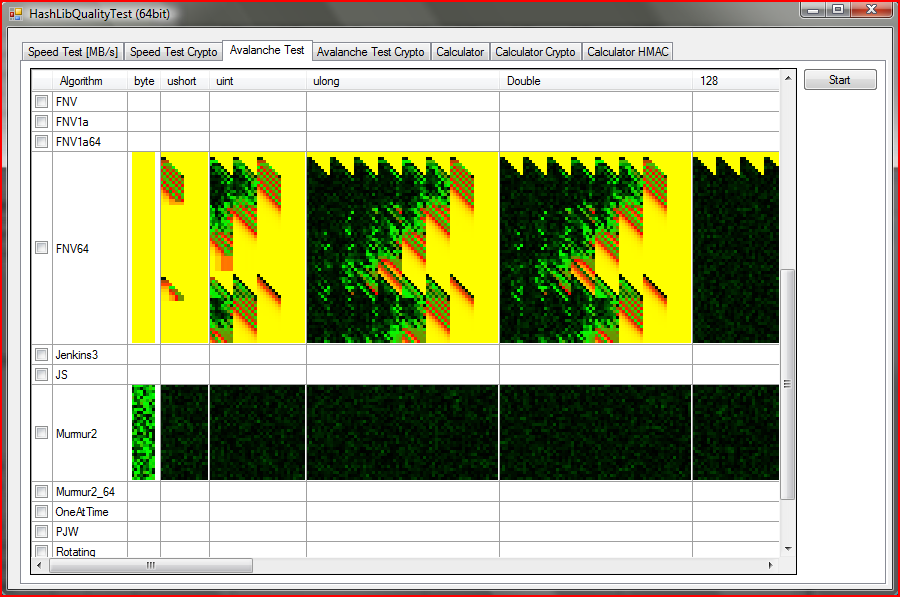
Task: Select the Rotating algorithm name
Action: pos(76,551)
